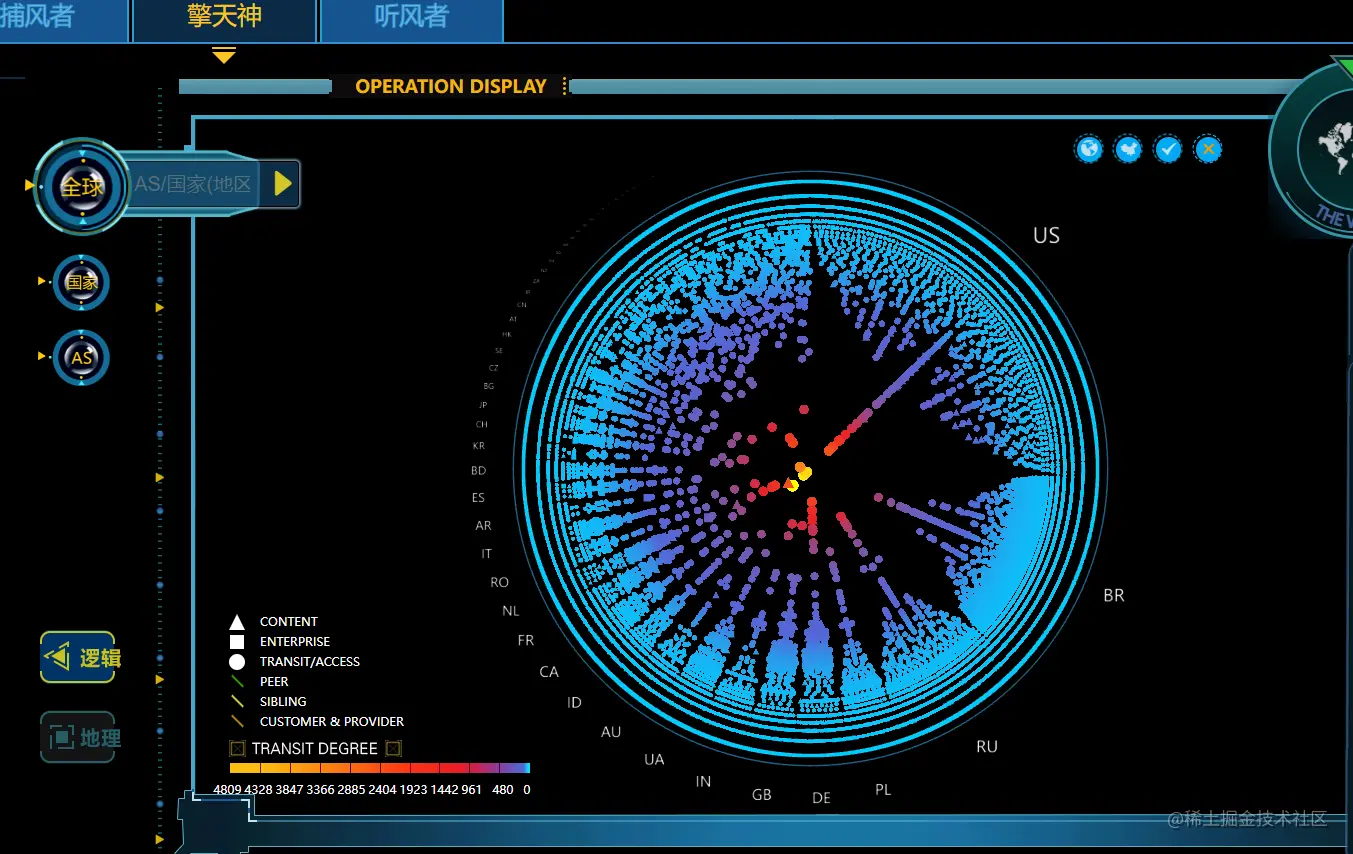Select the China map icon in the chart toolbar
The image size is (1353, 854).
tap(1128, 149)
